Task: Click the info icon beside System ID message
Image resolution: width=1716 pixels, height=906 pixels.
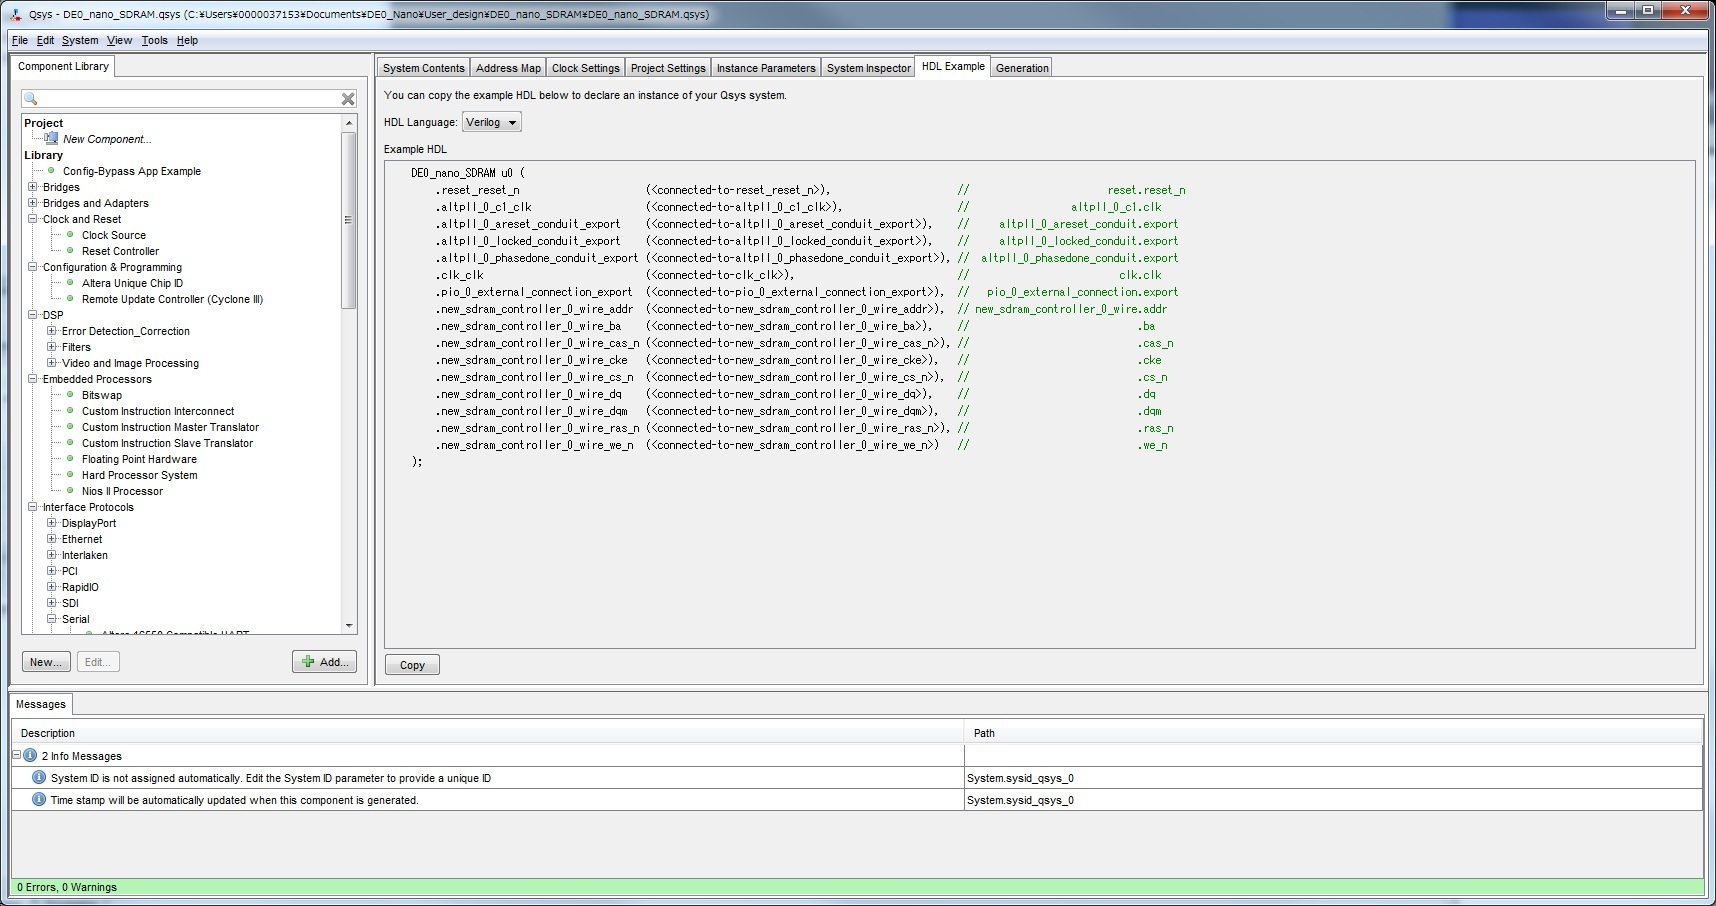Action: (39, 778)
